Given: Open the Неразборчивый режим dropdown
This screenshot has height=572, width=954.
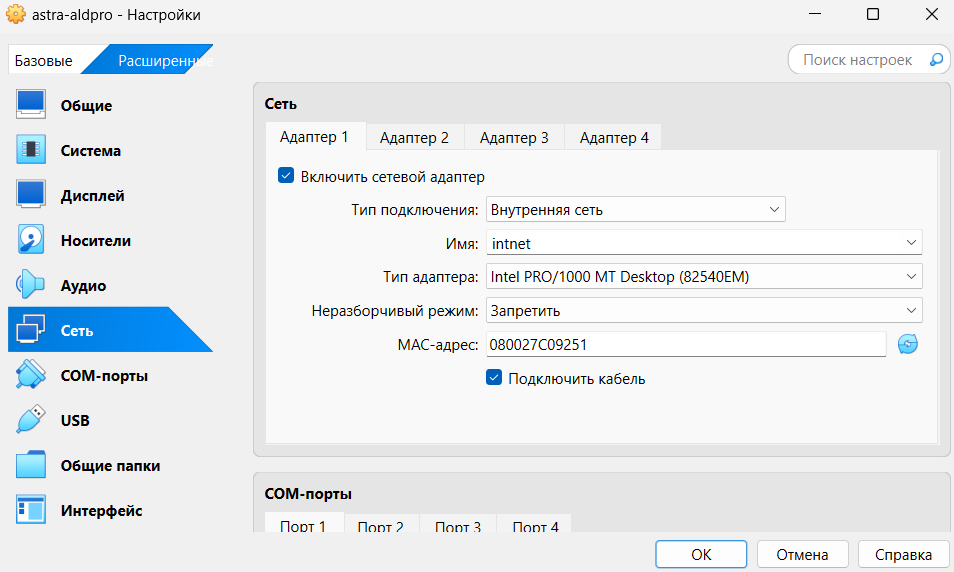Looking at the screenshot, I should pyautogui.click(x=704, y=310).
